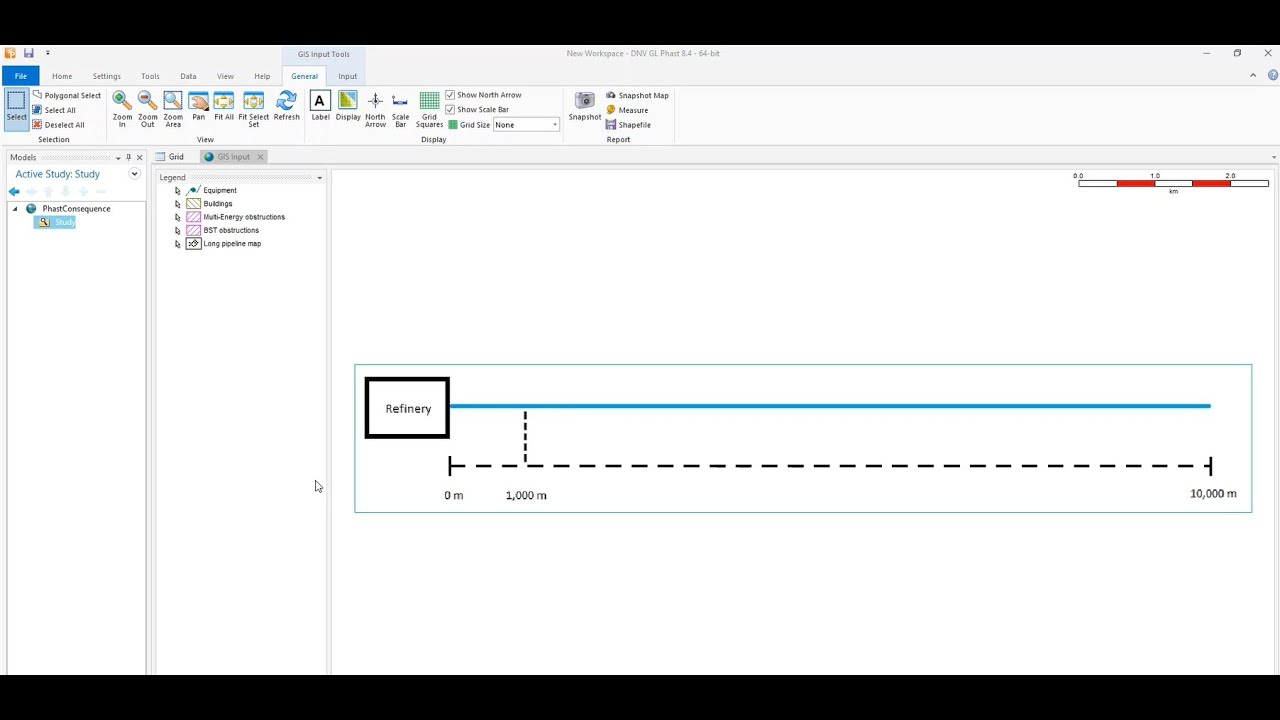Click the Buildings layer hatch swatch
The width and height of the screenshot is (1280, 720).
(194, 204)
